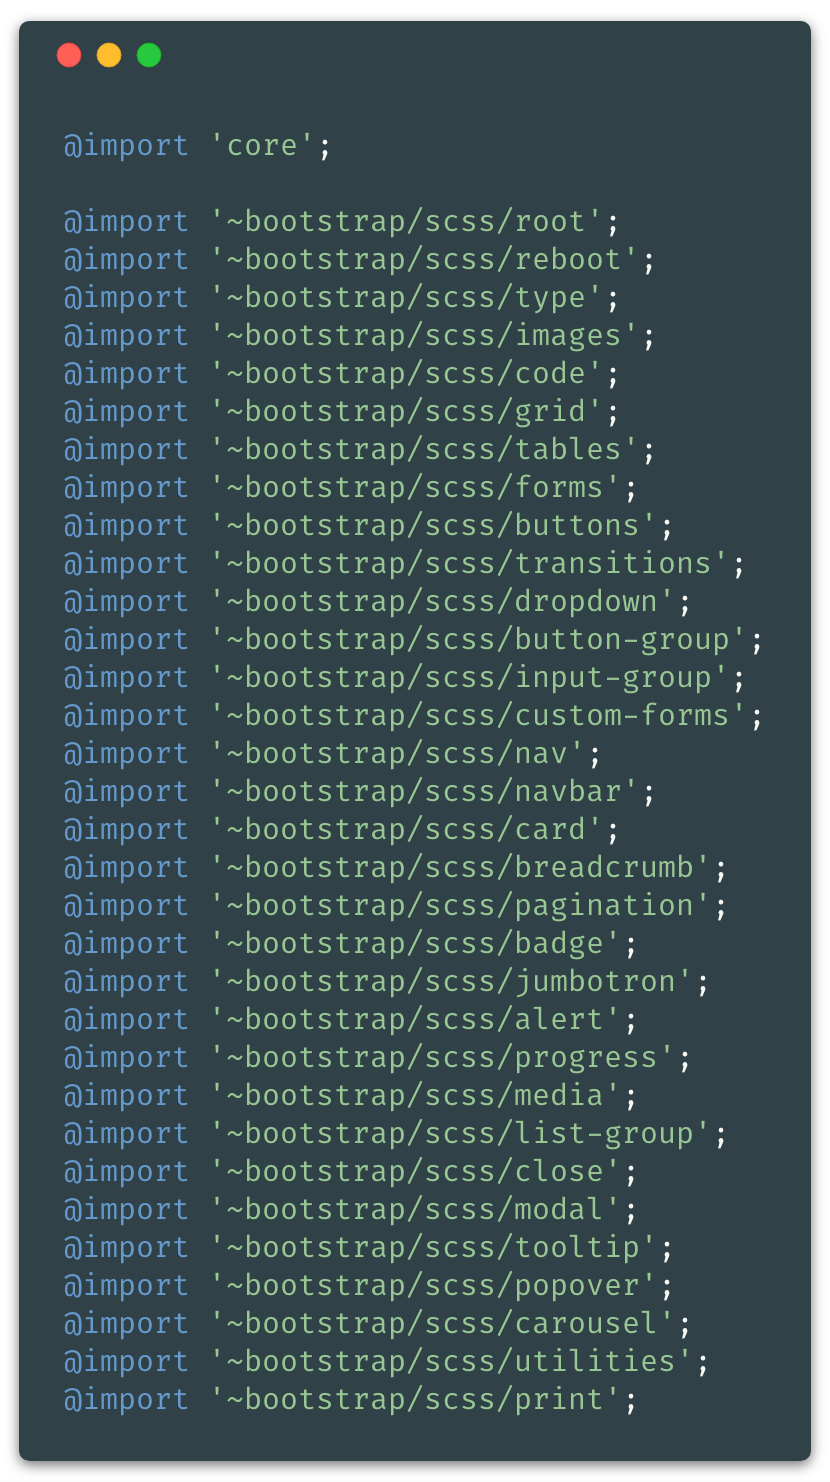This screenshot has height=1482, width=830.
Task: Click the '~bootstrap/scss/code' import
Action: click(342, 374)
